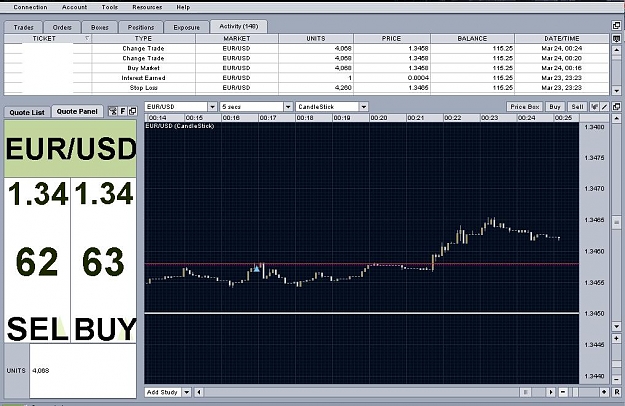
Task: Detach the chart into a separate window
Action: (616, 107)
